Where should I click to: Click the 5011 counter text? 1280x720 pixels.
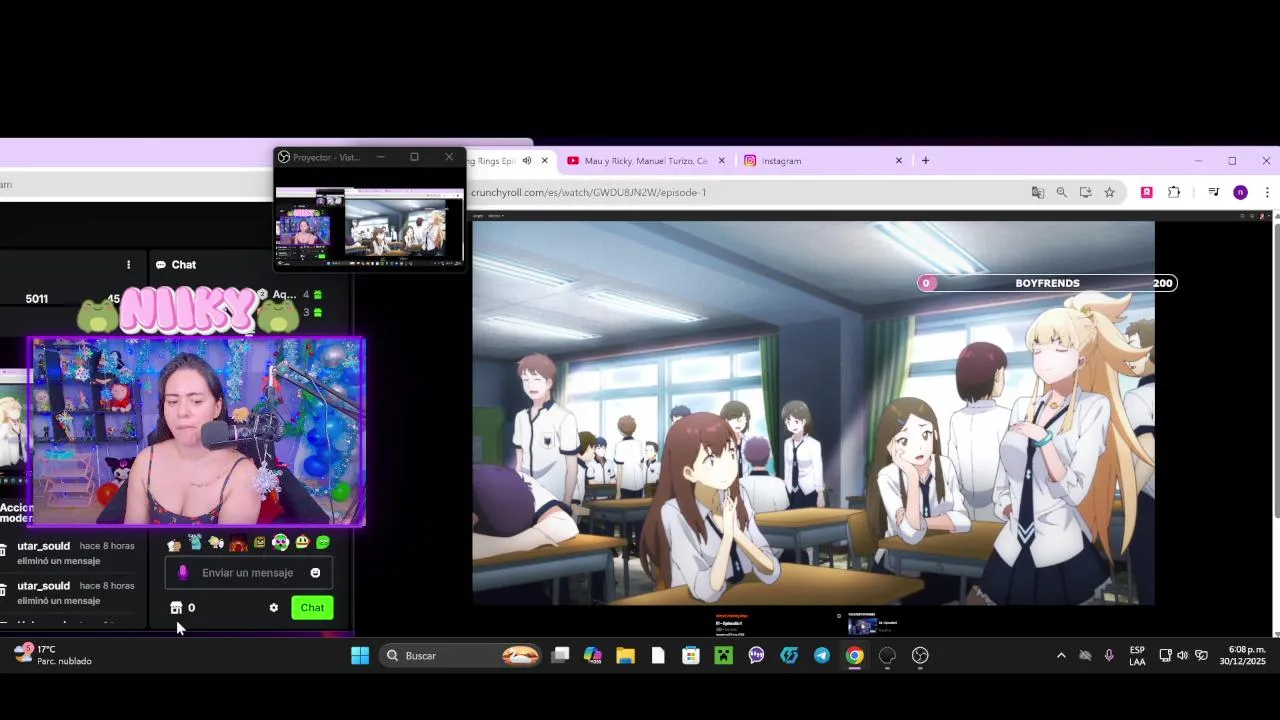pos(37,299)
